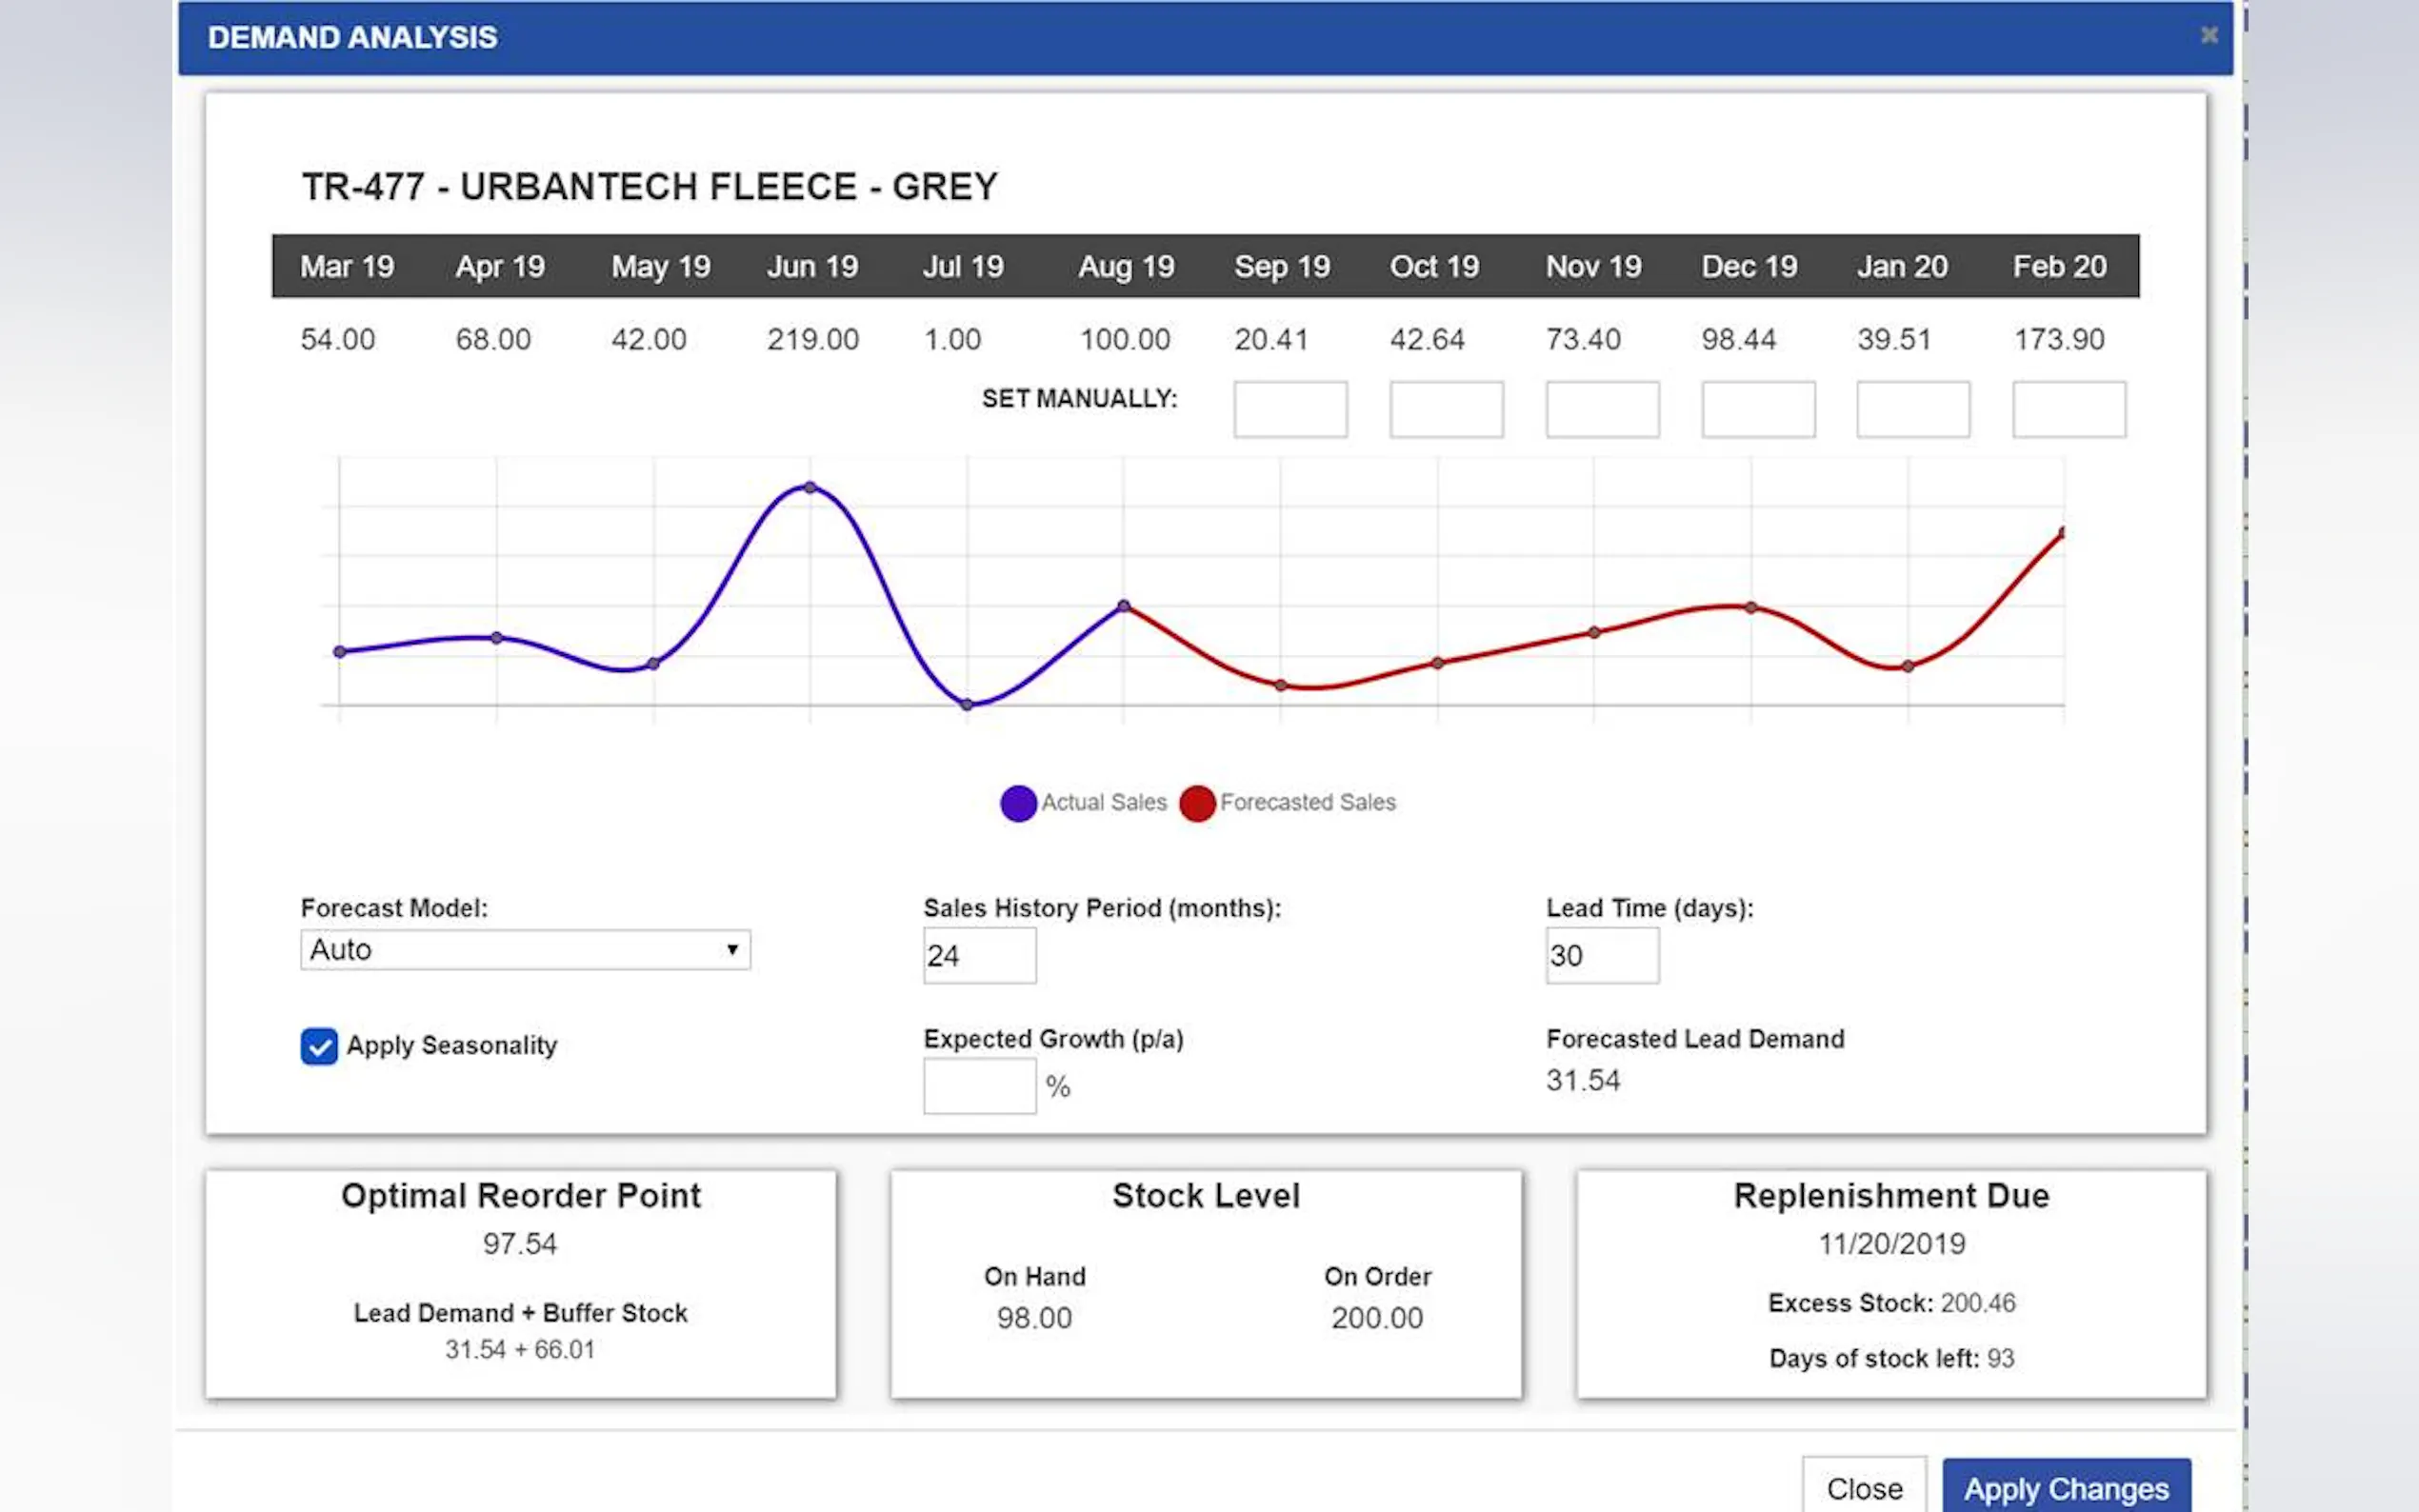
Task: Open the Forecast Model dropdown
Action: [525, 950]
